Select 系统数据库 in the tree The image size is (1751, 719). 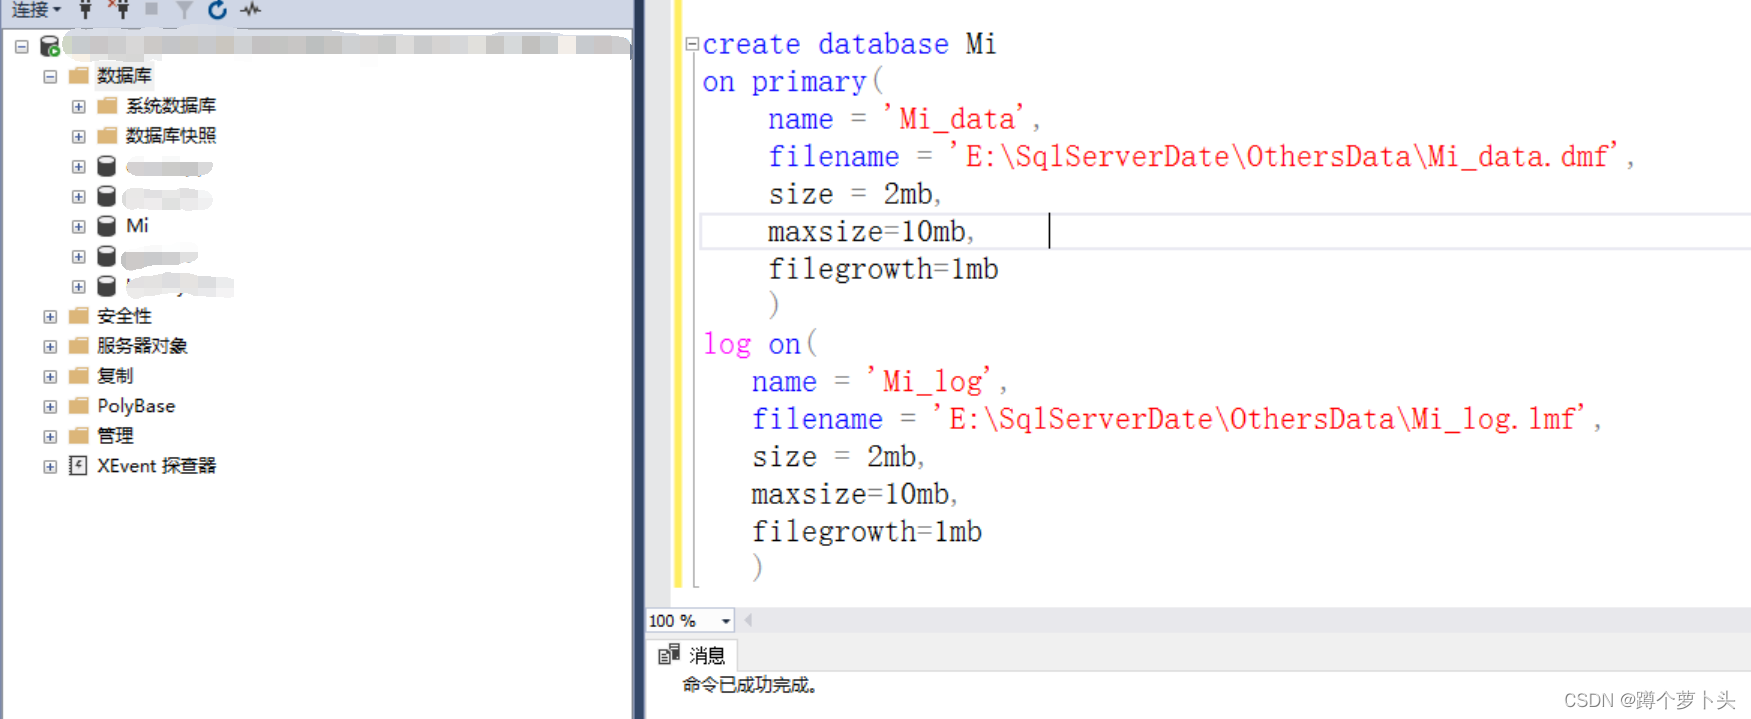click(171, 106)
